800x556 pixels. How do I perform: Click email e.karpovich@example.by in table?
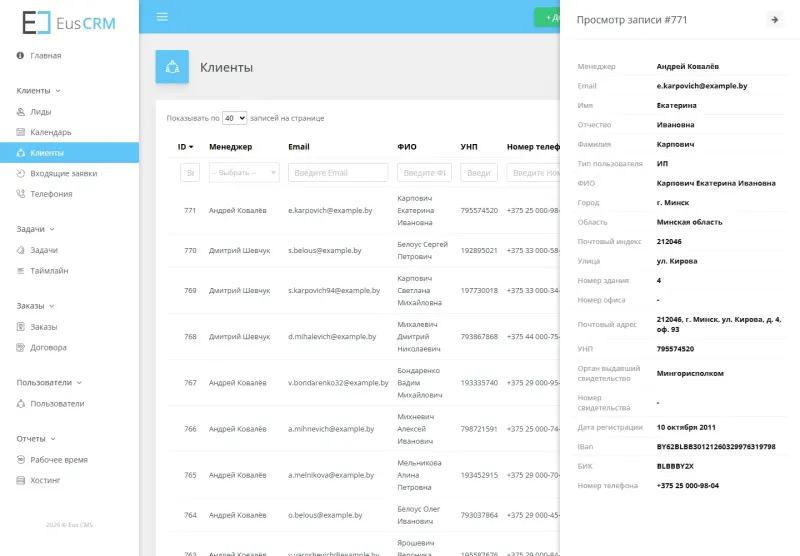click(330, 210)
